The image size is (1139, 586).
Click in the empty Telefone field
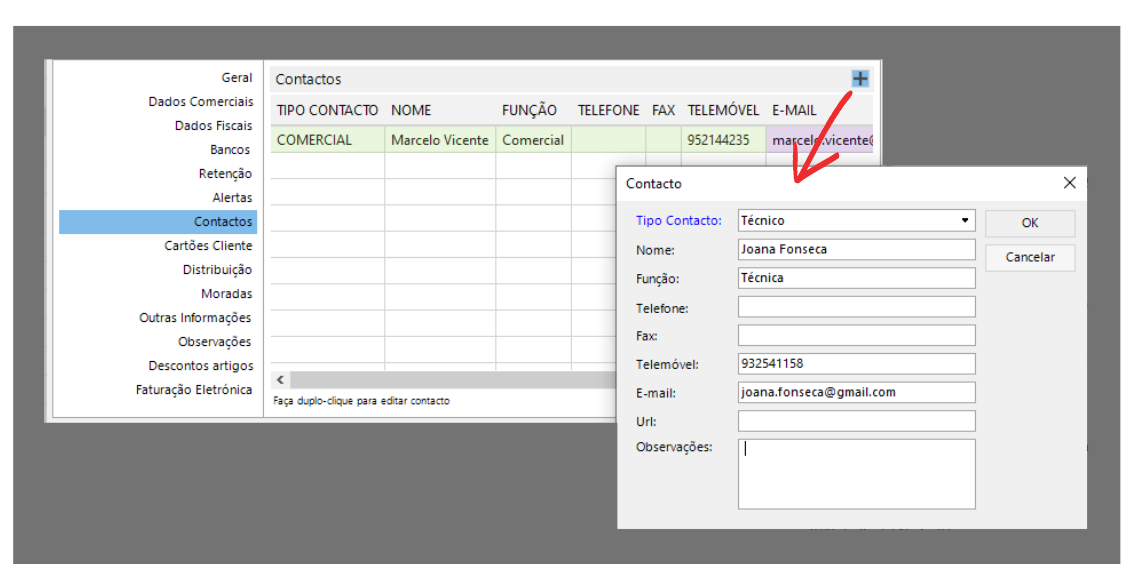(856, 307)
